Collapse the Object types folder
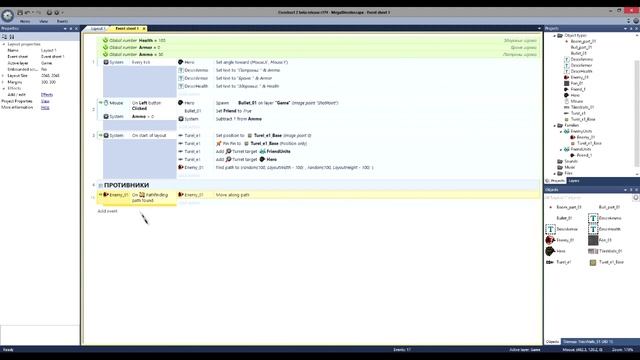640x360 pixels. click(x=554, y=36)
